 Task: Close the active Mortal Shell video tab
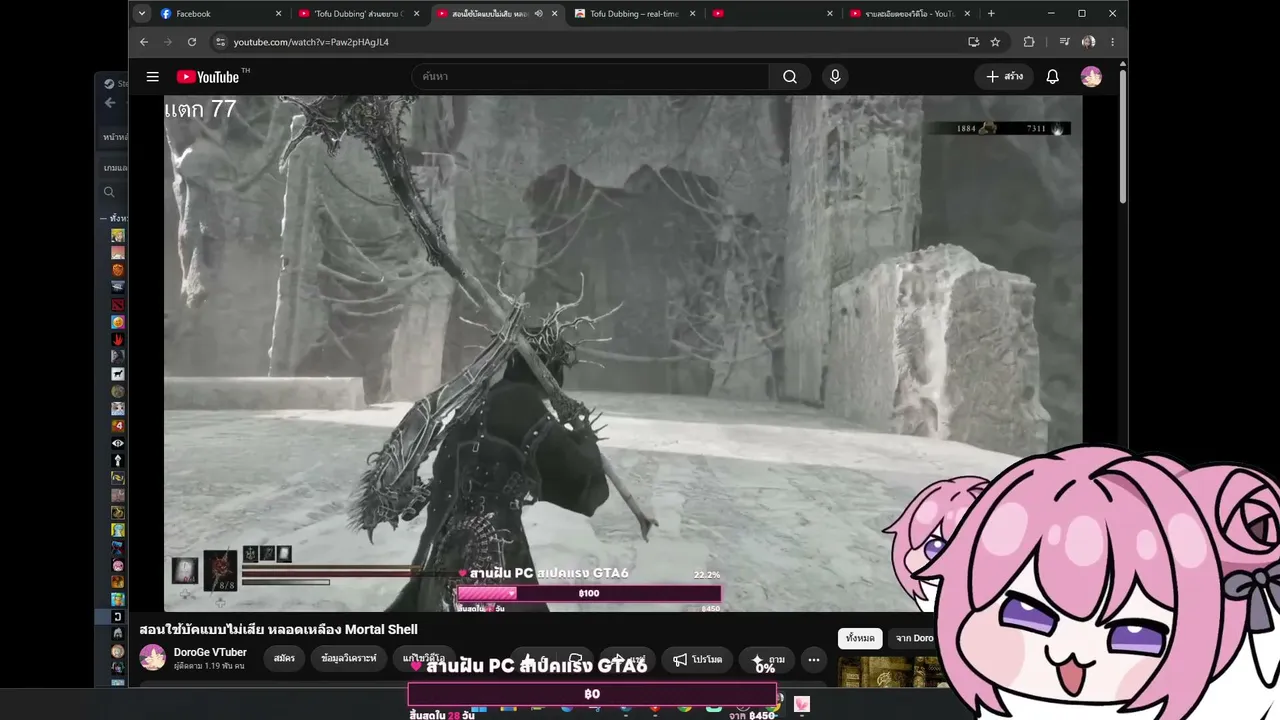pos(554,14)
